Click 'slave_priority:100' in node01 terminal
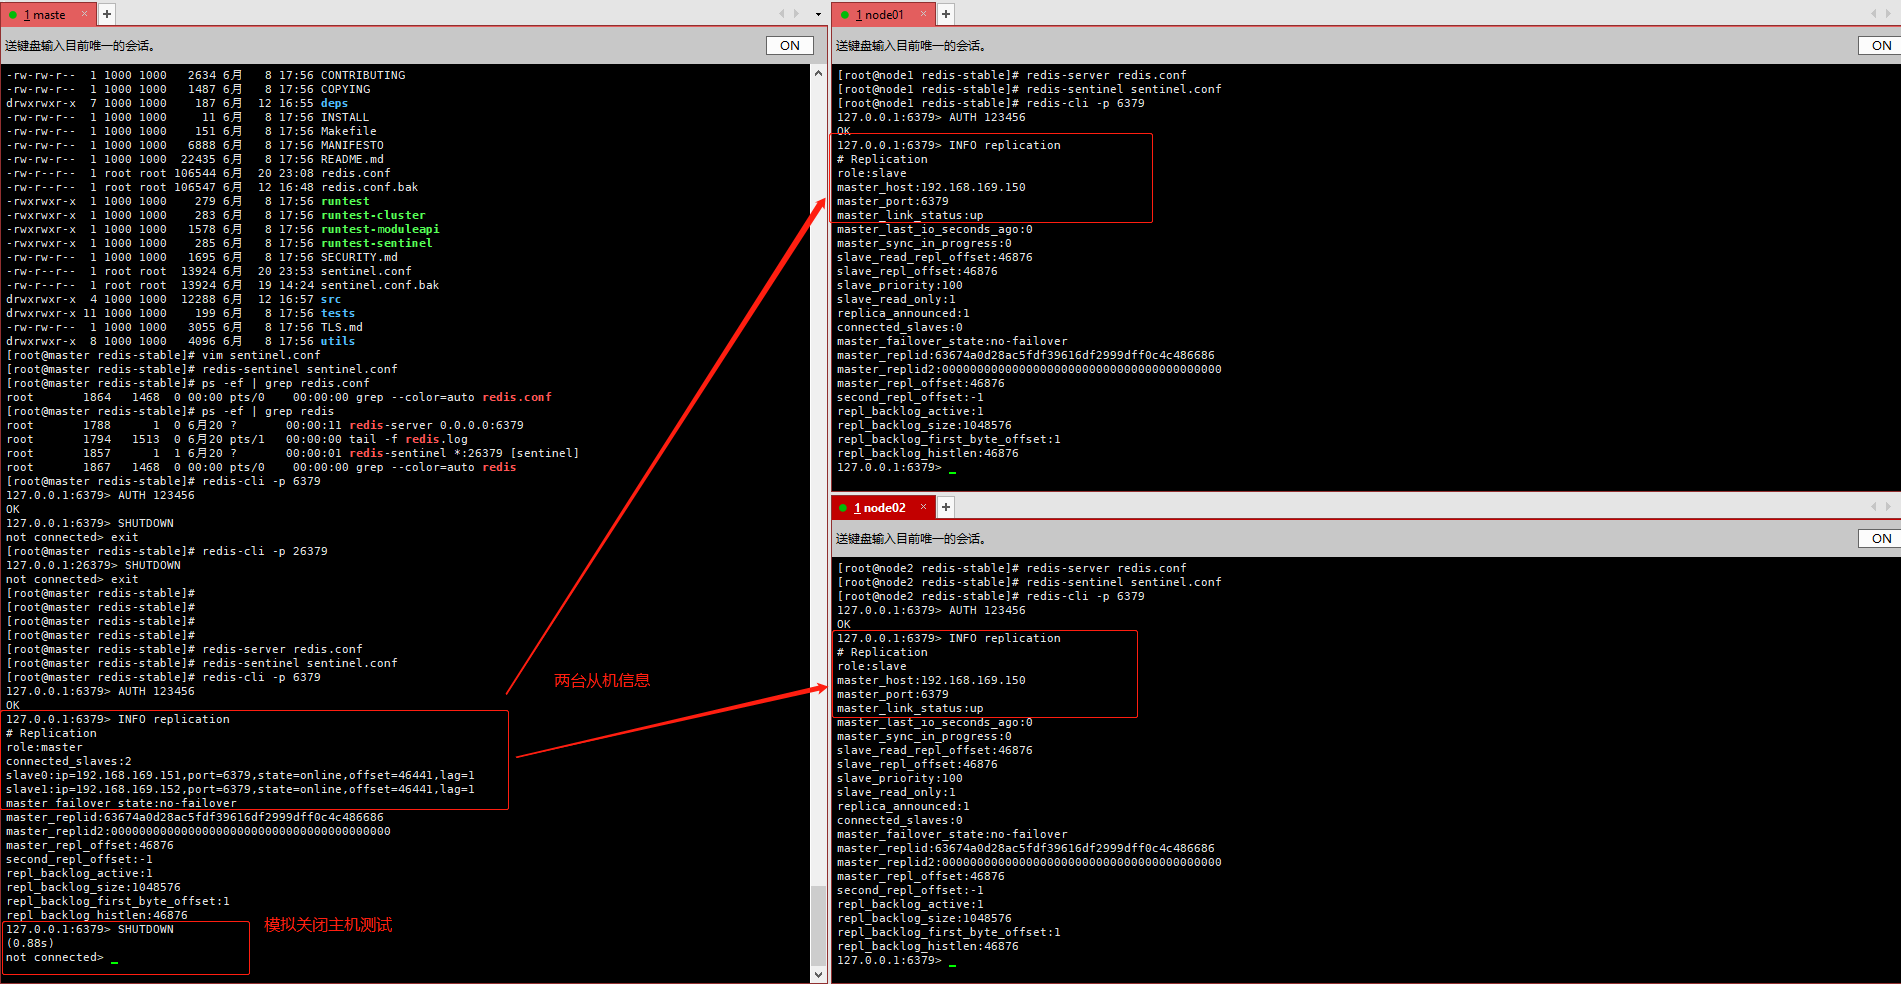Screen dimensions: 1901x984 coord(900,286)
